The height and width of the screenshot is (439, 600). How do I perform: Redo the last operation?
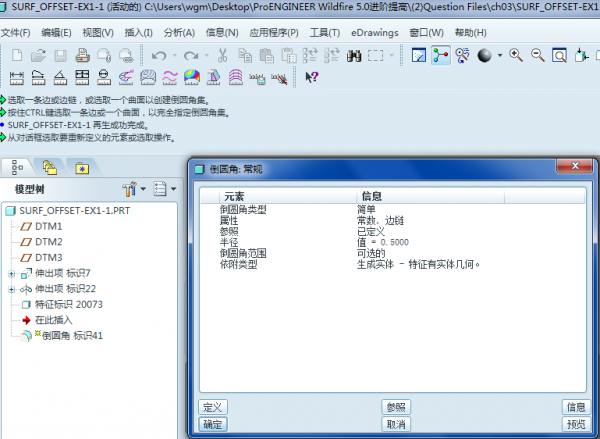(191, 56)
